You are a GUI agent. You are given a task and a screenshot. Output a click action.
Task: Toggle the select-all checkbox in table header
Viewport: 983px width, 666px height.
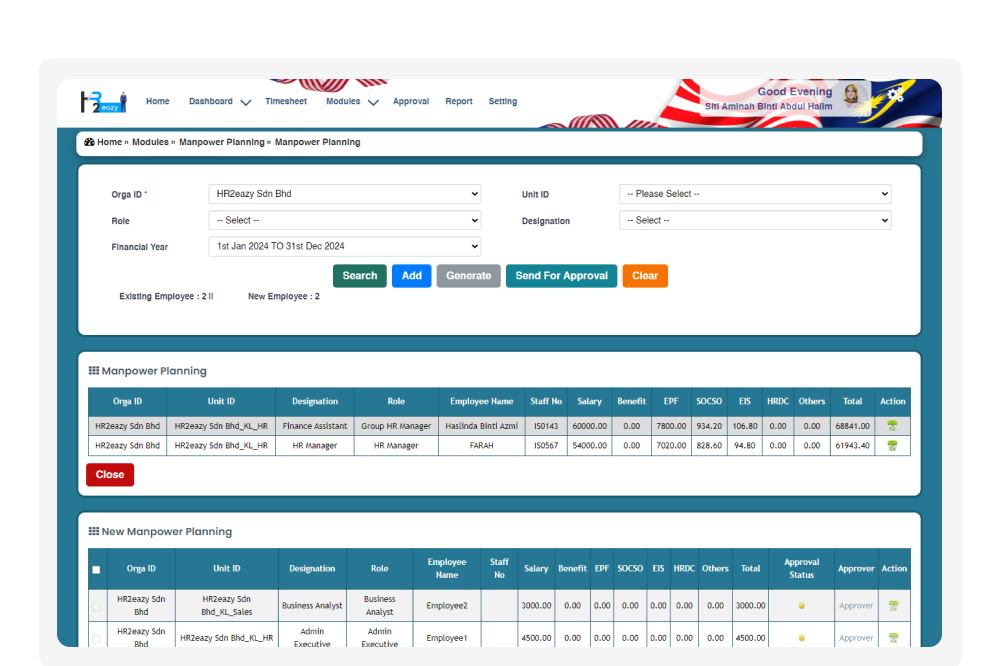tap(96, 570)
